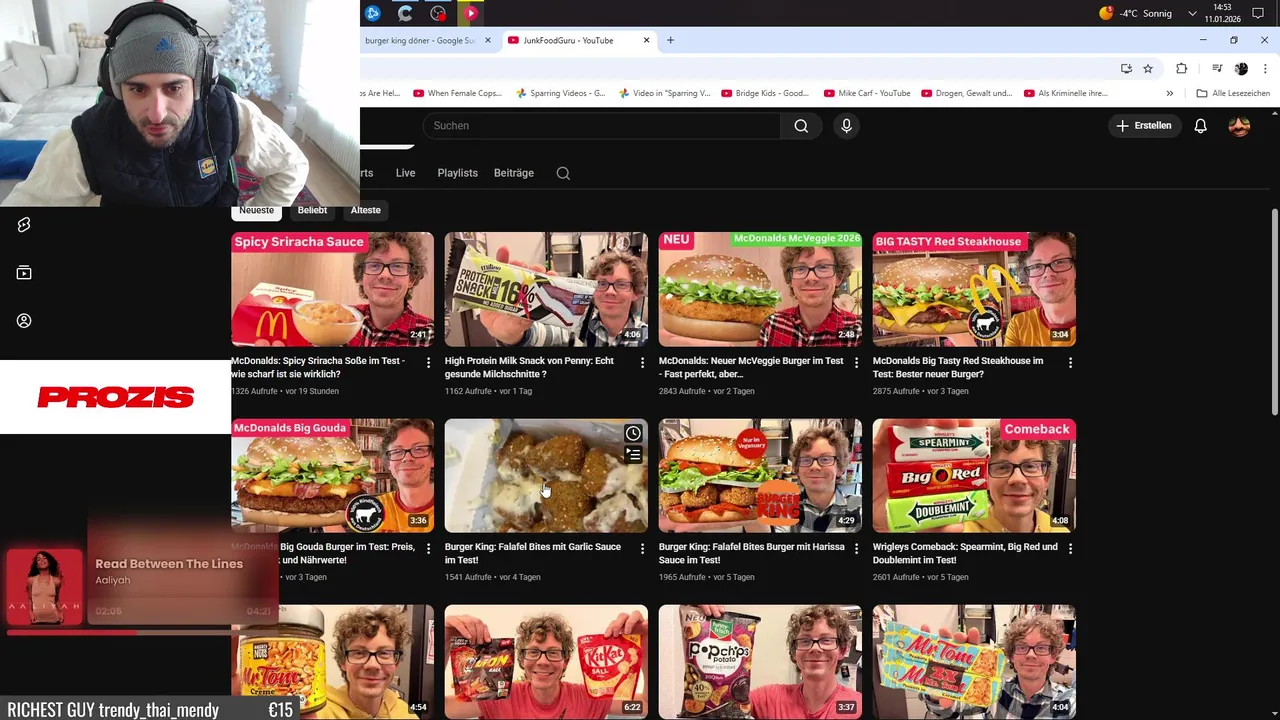Open the YouTube notifications bell
1280x720 pixels.
[x=1200, y=126]
